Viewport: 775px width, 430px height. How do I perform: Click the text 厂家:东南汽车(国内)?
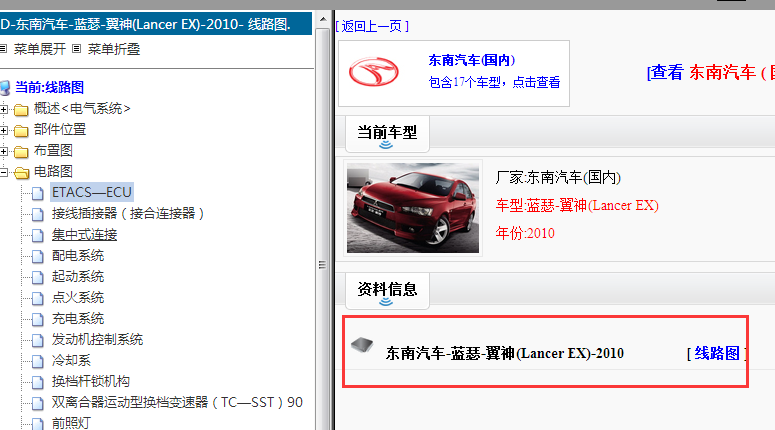click(558, 177)
